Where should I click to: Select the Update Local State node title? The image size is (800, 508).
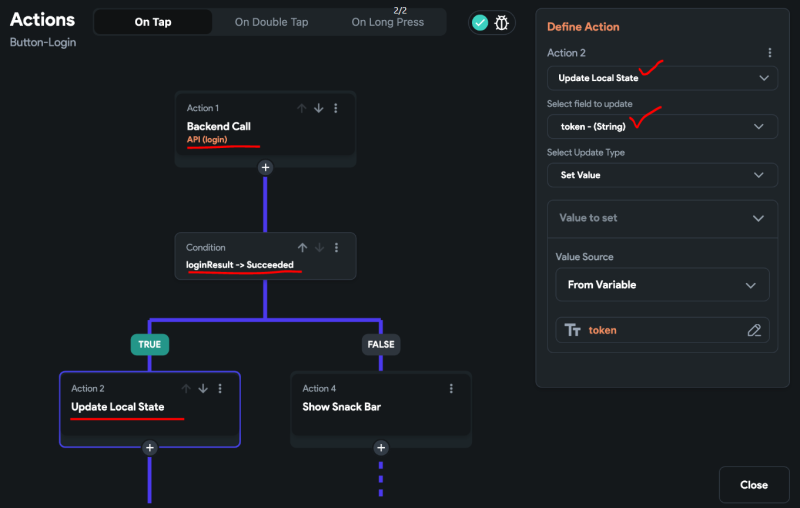[x=117, y=407]
